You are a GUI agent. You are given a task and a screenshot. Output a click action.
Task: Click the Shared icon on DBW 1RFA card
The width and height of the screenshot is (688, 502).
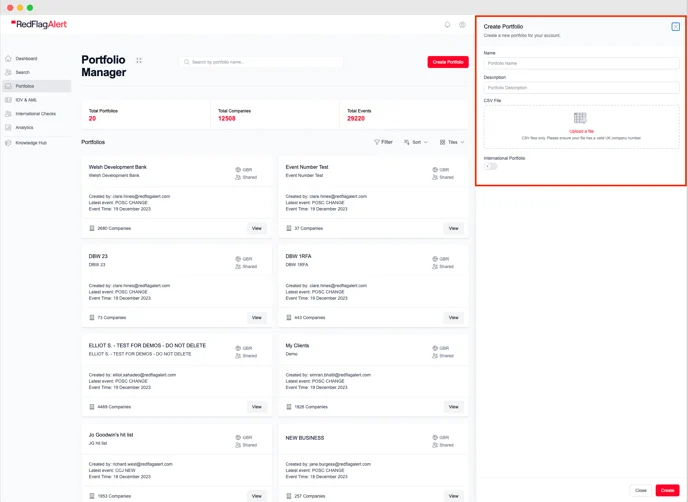point(435,266)
